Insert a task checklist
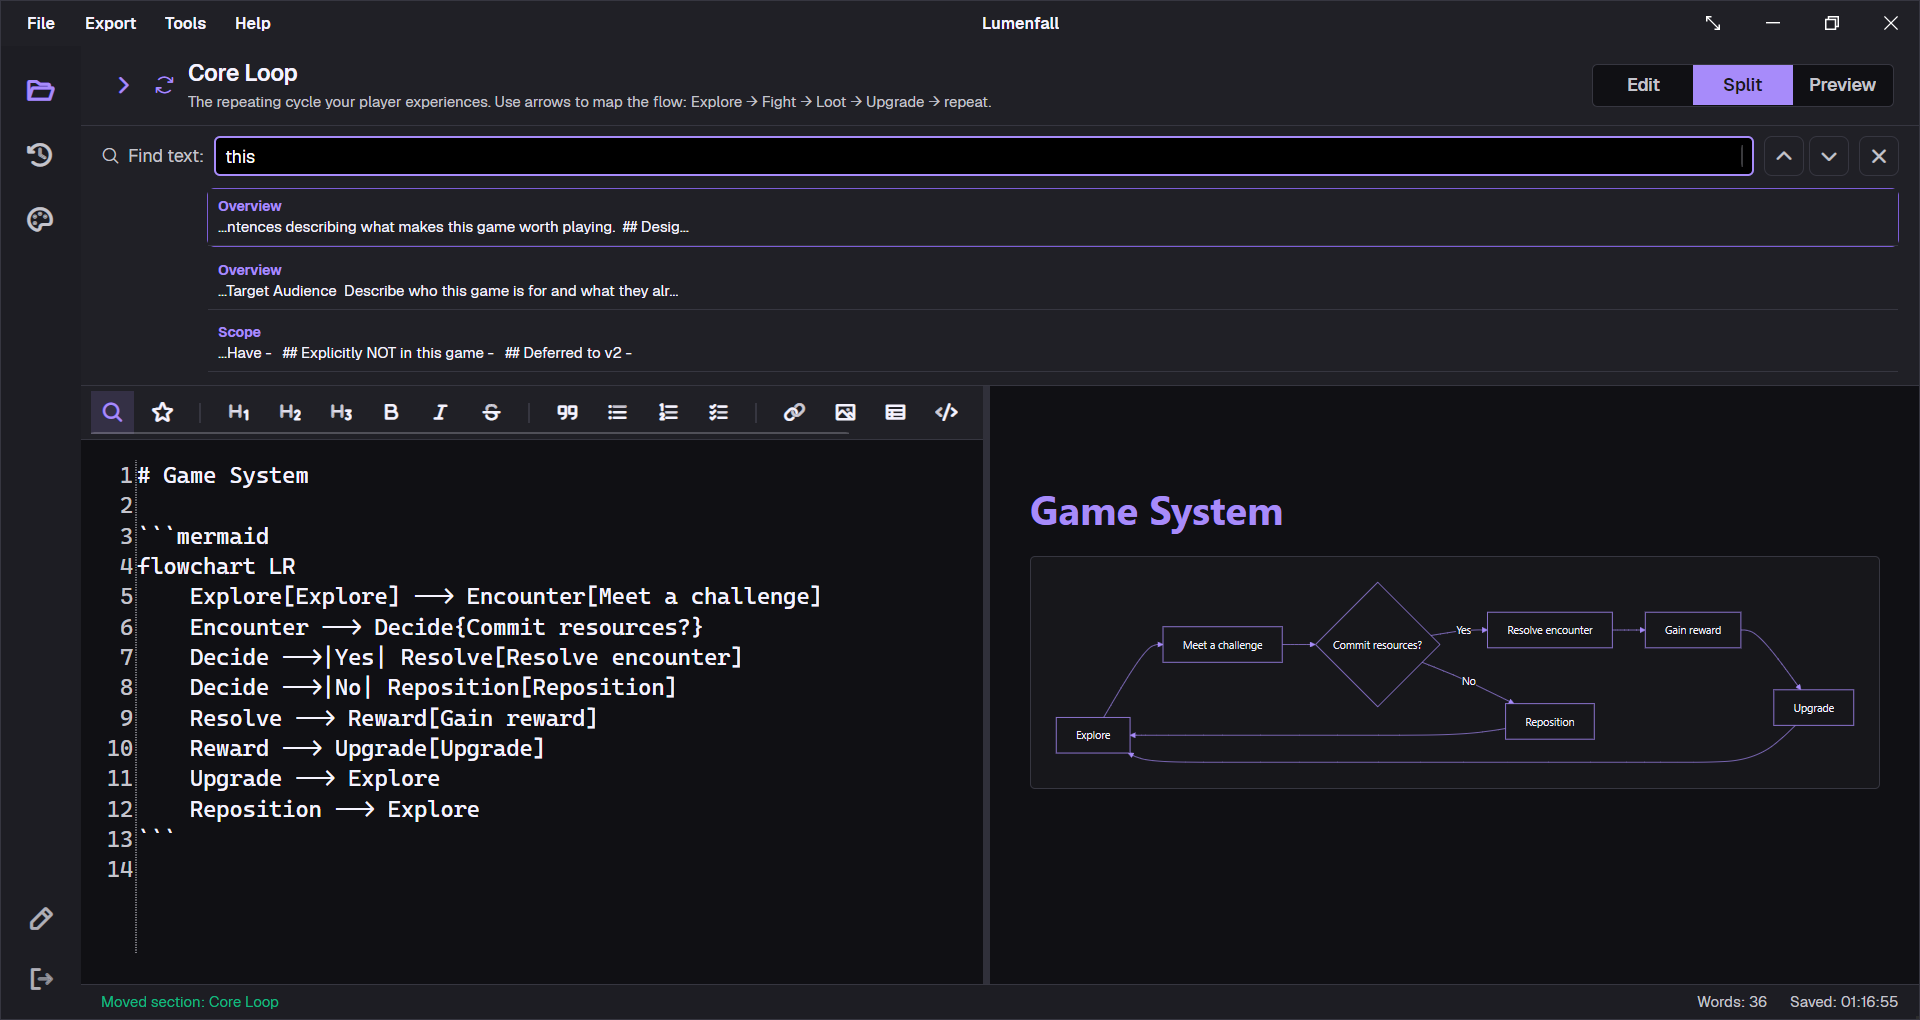Screen dimensions: 1920x1020 [x=719, y=412]
